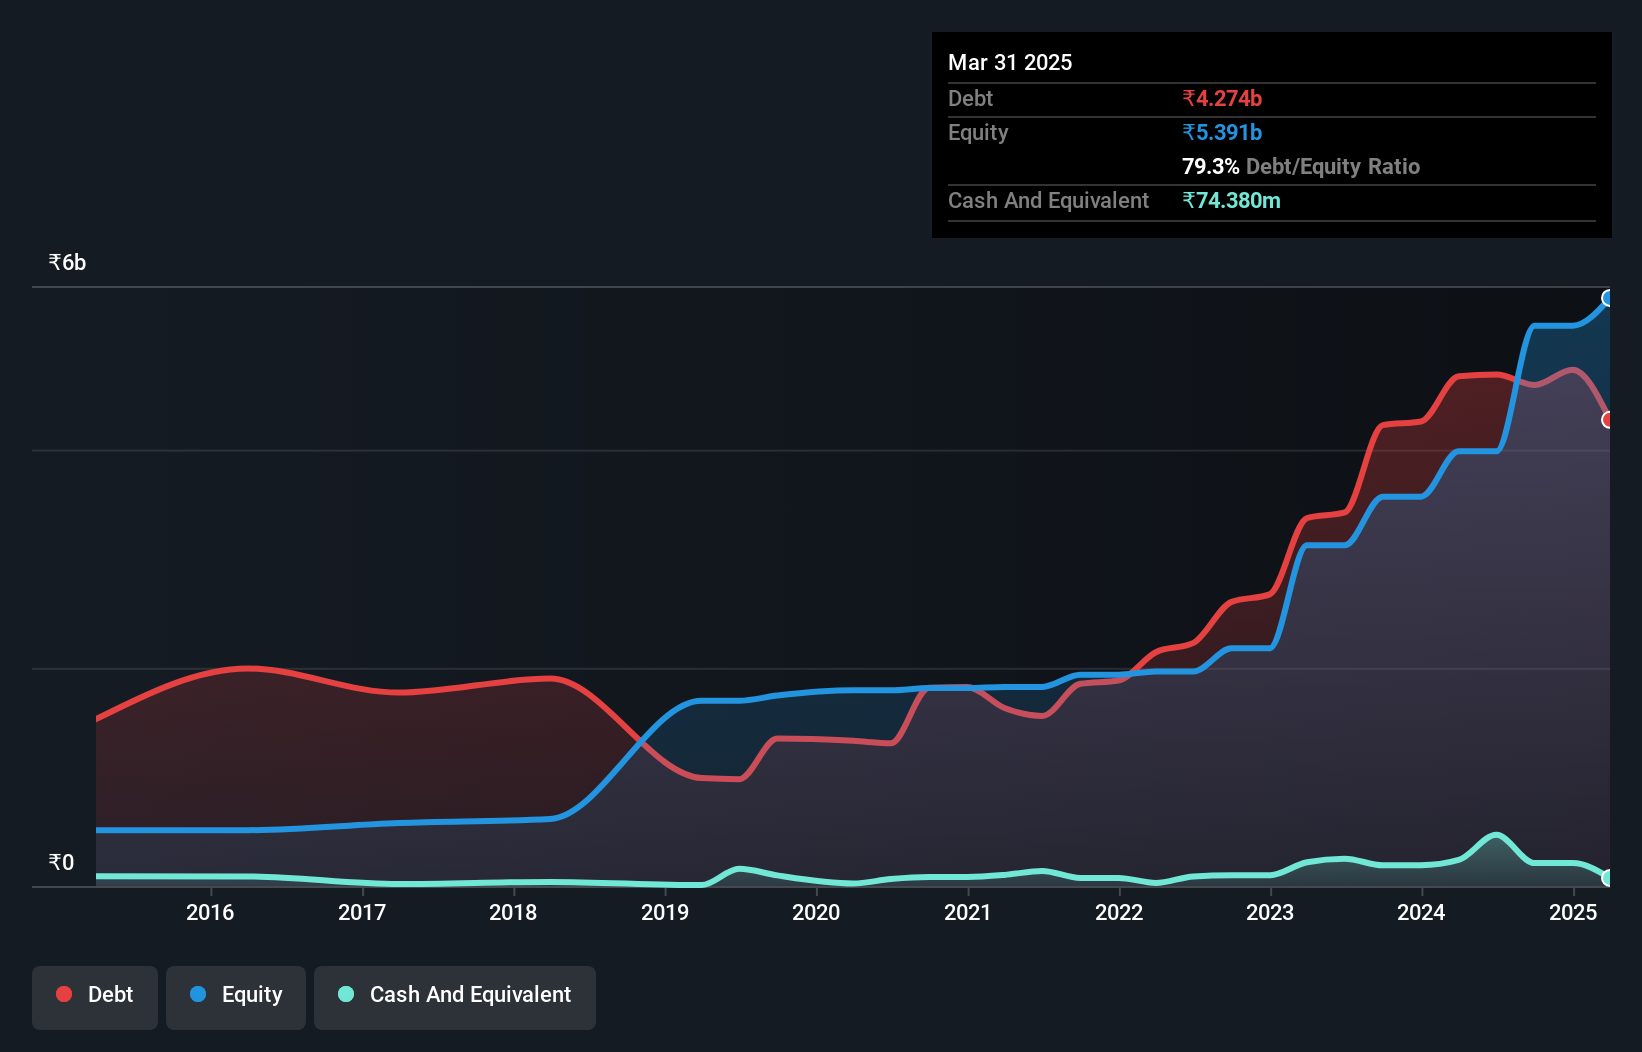Click the ₹6b y-axis label
The width and height of the screenshot is (1642, 1052).
click(67, 263)
